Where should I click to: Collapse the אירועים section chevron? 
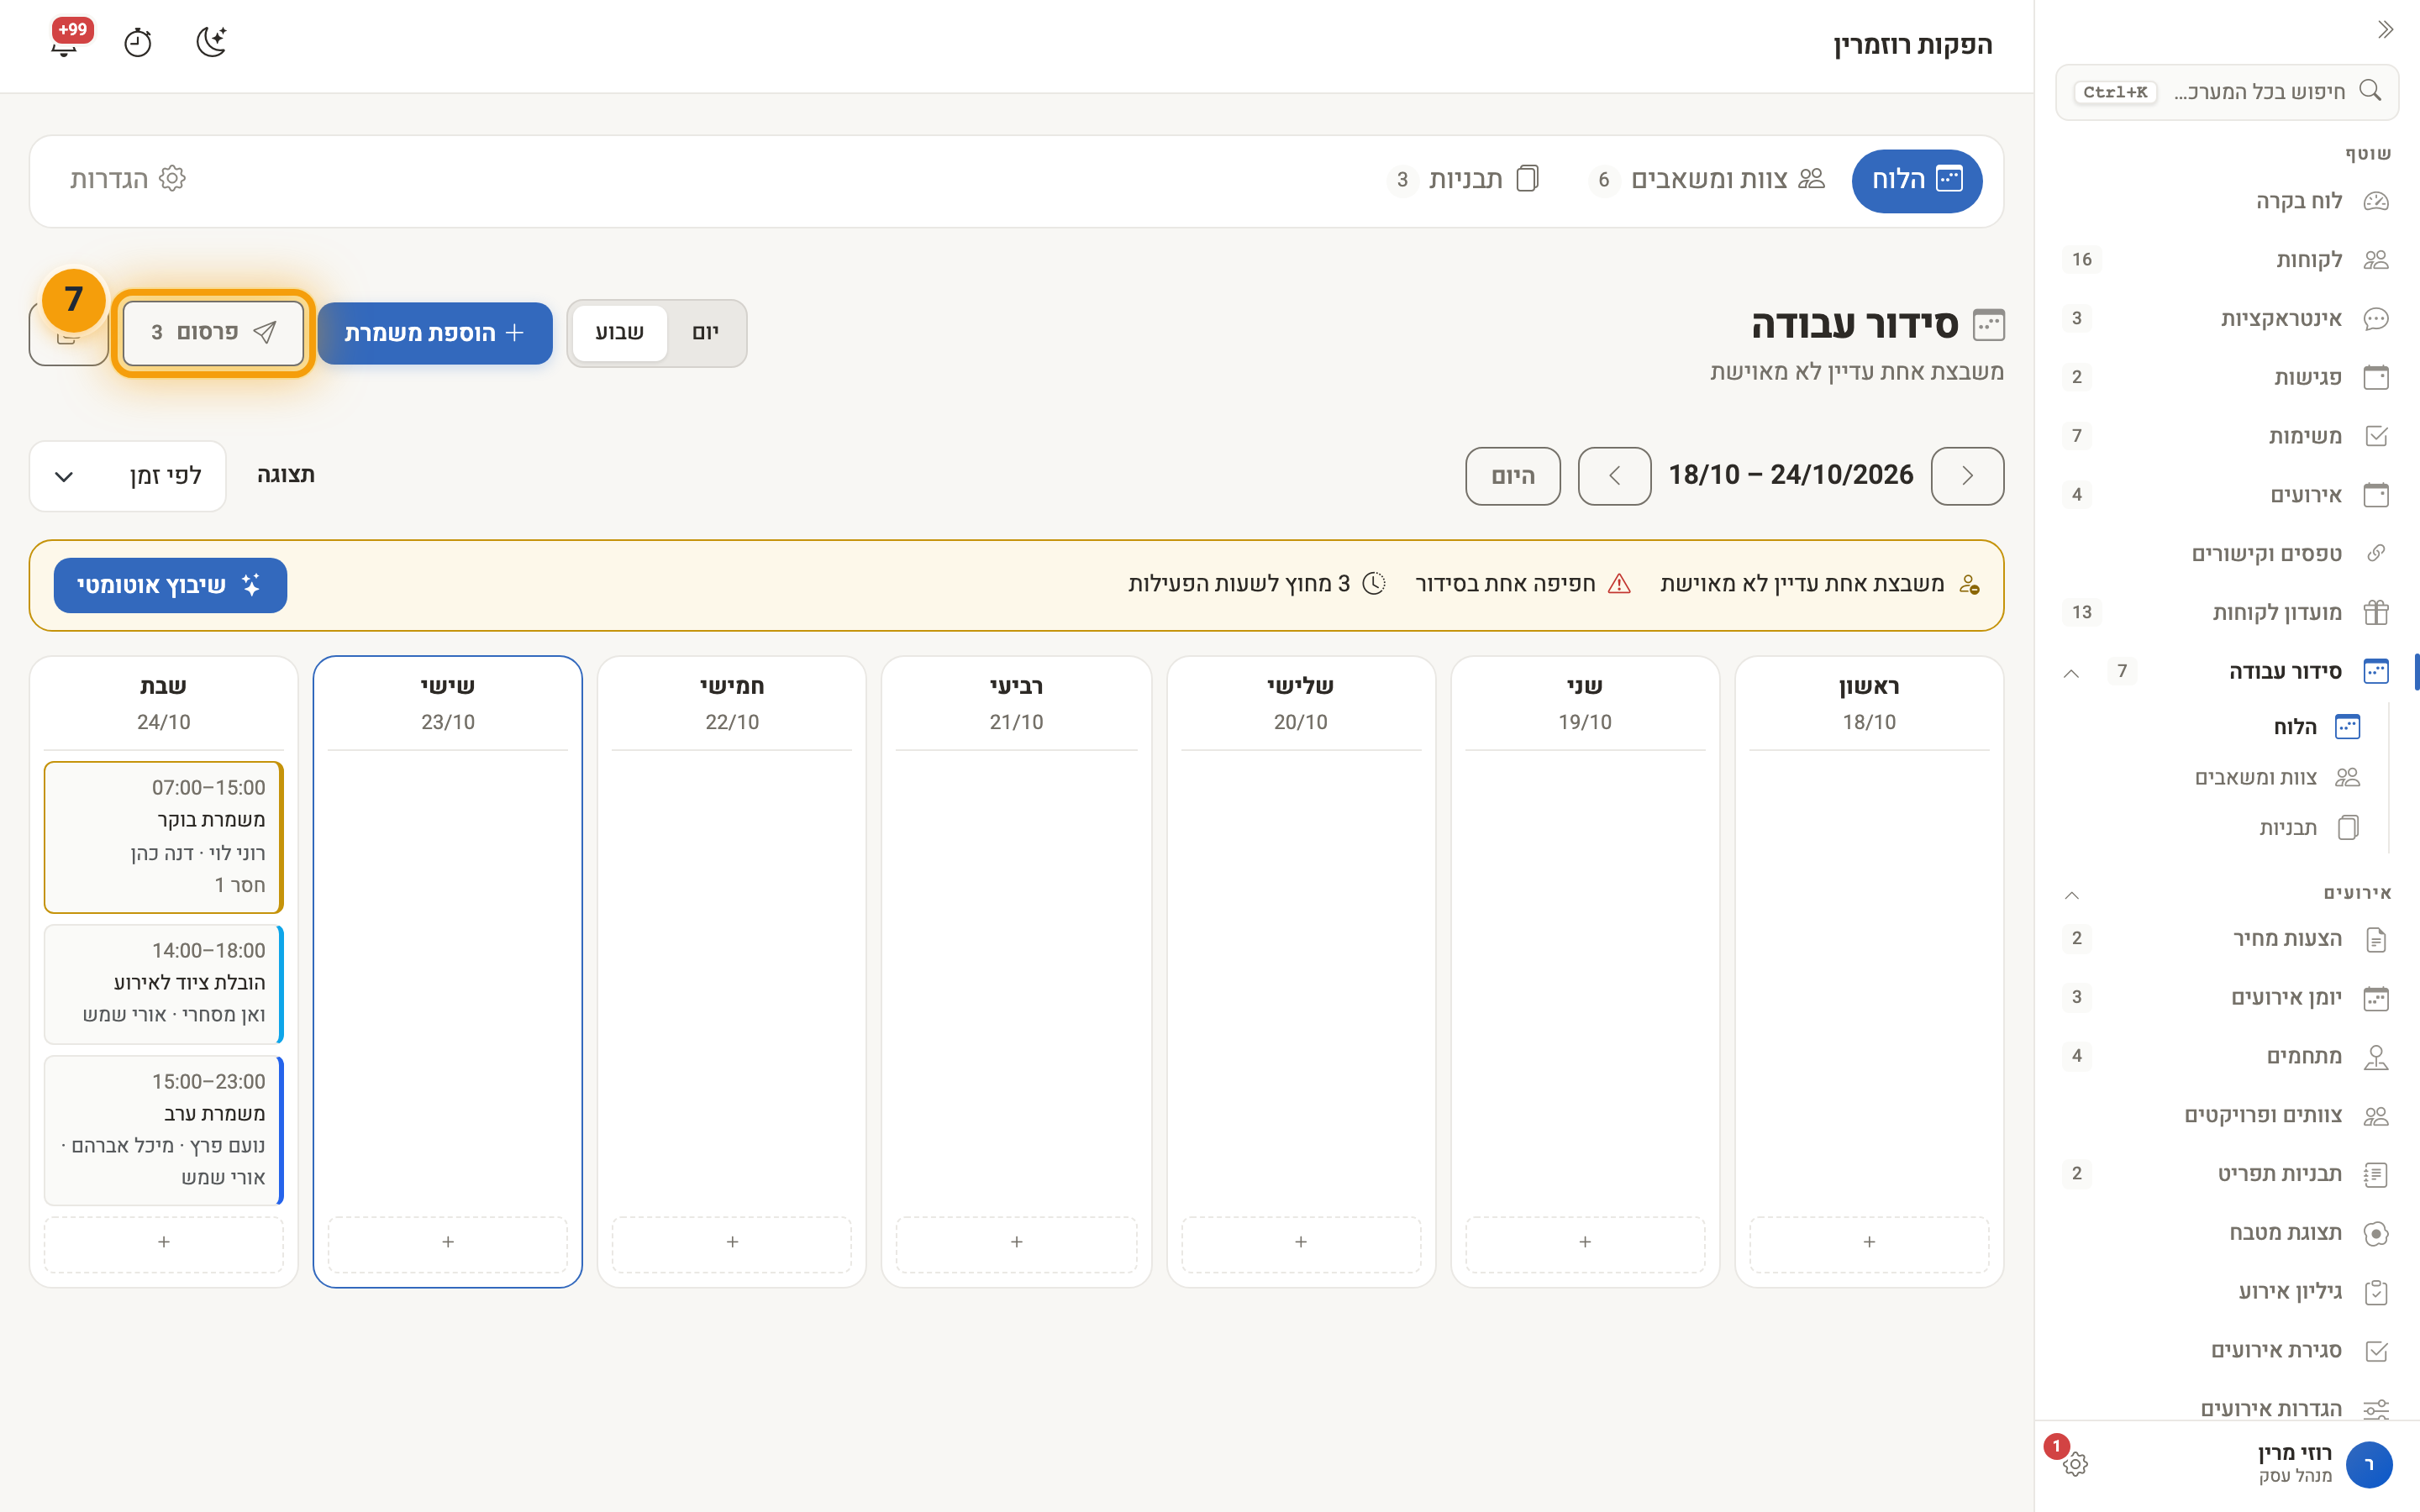click(x=2072, y=894)
